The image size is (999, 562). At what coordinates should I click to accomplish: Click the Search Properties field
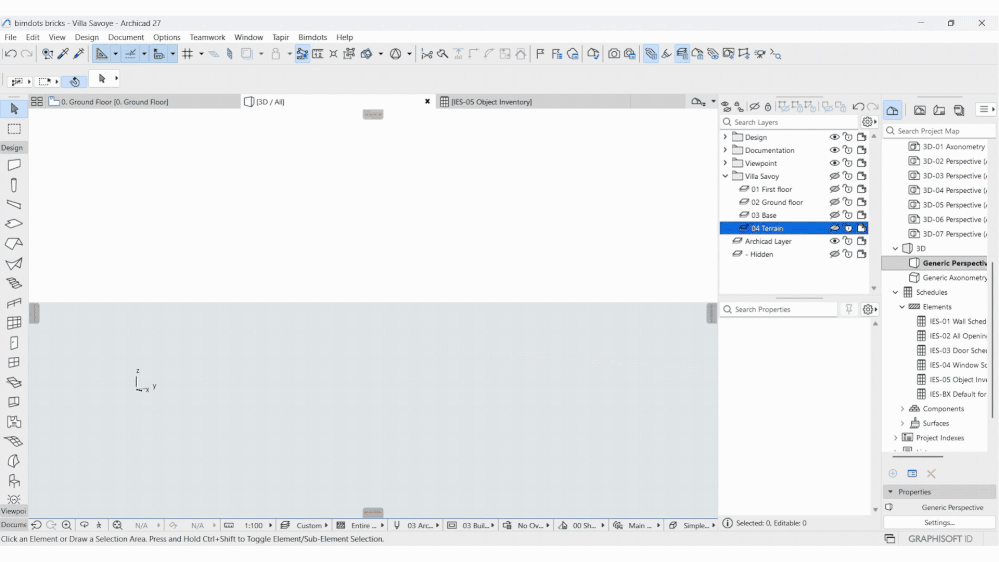[x=779, y=309]
